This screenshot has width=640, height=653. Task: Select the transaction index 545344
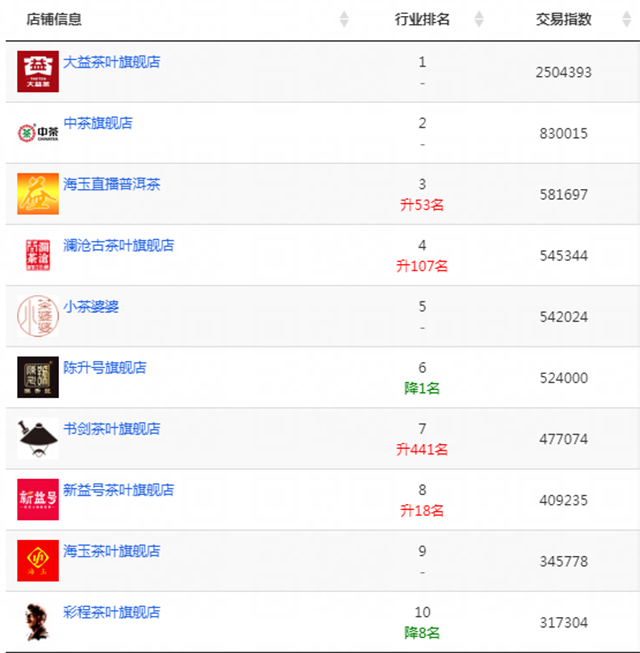(x=564, y=256)
